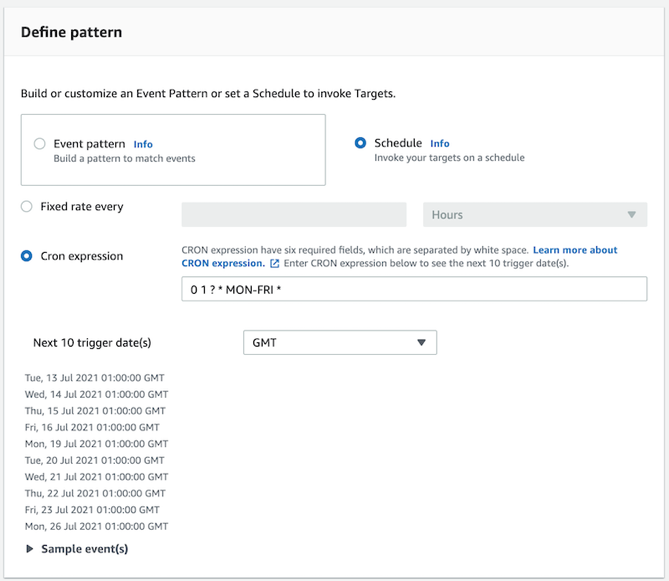Image resolution: width=669 pixels, height=581 pixels.
Task: Expand the Sample event(s) section
Action: point(84,549)
